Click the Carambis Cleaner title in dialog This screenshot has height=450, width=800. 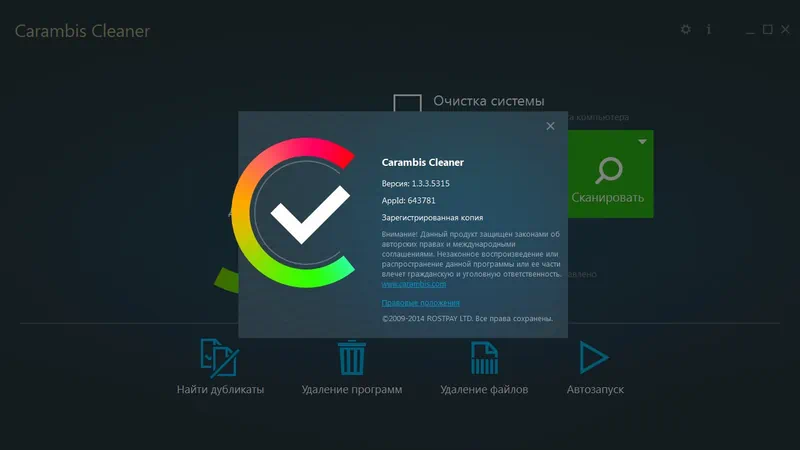pos(422,162)
